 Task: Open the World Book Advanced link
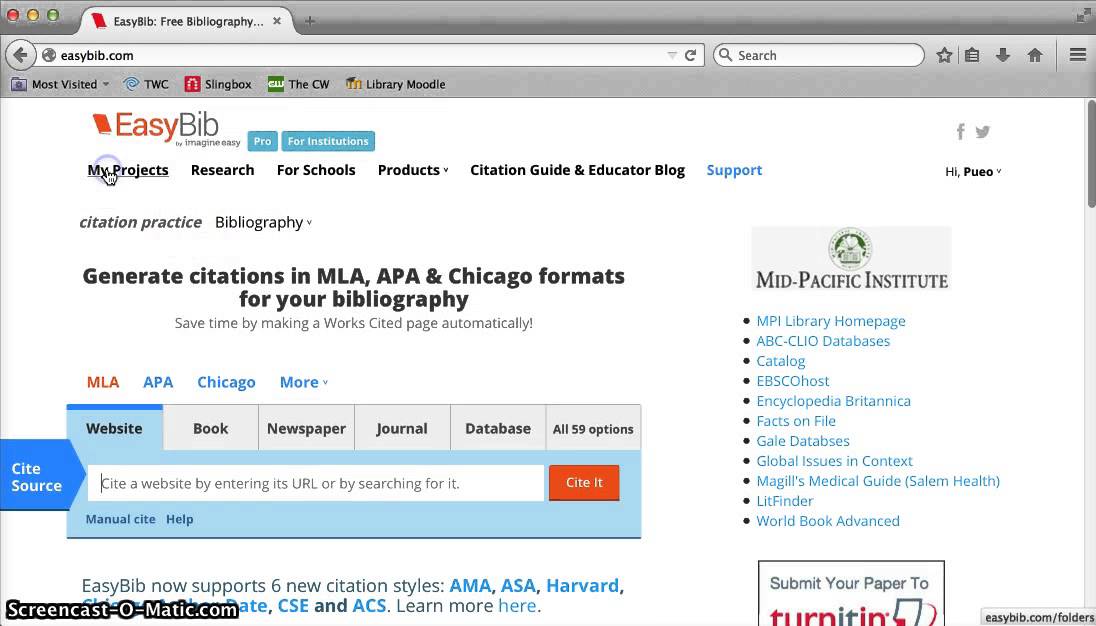click(828, 521)
